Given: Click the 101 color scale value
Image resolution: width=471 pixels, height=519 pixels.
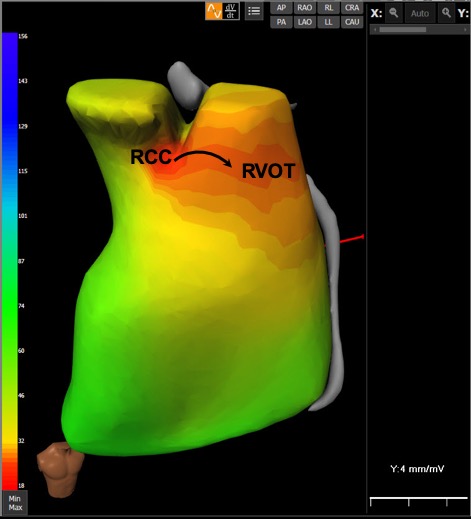Looking at the screenshot, I should [23, 216].
